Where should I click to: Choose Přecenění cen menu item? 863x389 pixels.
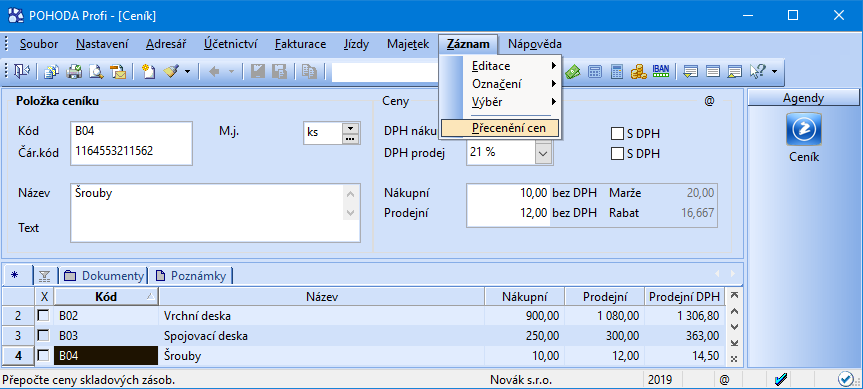point(501,128)
